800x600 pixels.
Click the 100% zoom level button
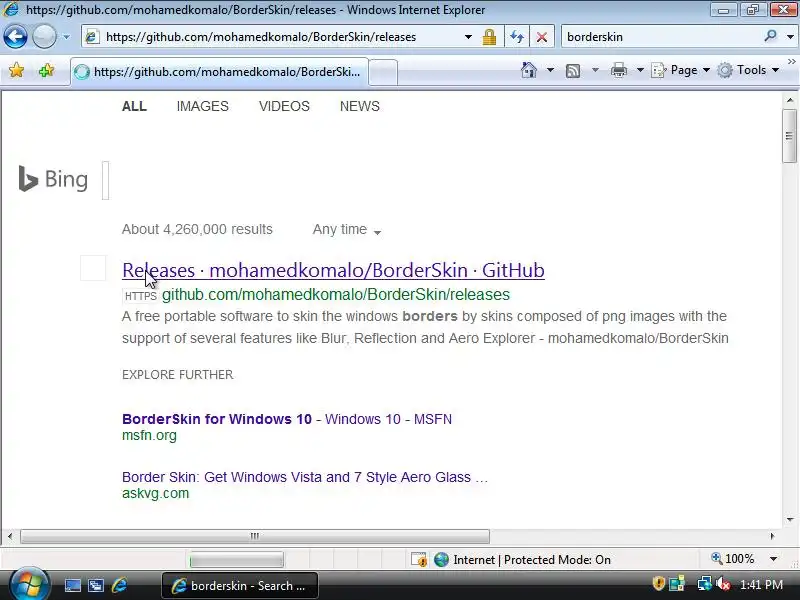[733, 559]
